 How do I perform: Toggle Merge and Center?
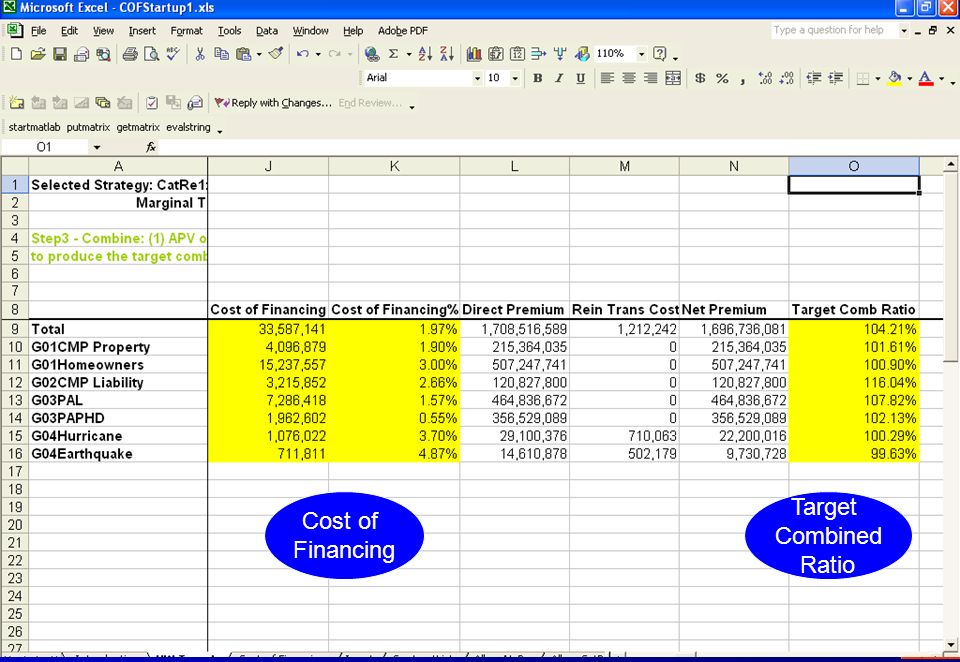[673, 78]
